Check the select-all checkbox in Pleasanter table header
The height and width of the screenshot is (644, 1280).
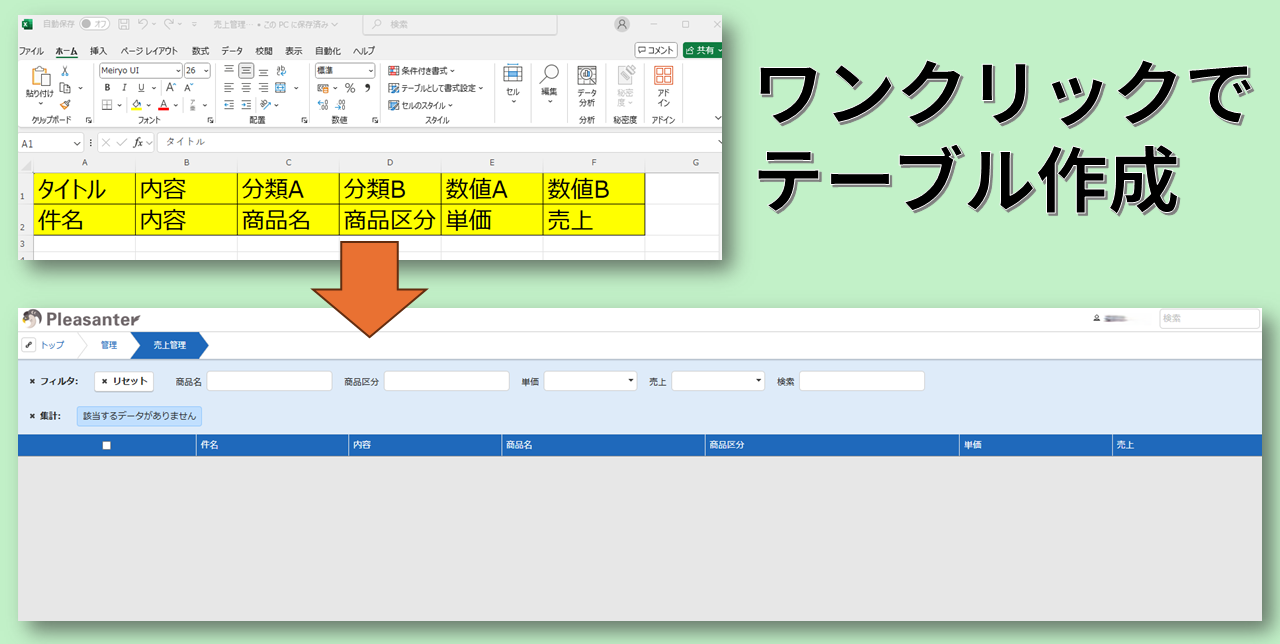107,445
